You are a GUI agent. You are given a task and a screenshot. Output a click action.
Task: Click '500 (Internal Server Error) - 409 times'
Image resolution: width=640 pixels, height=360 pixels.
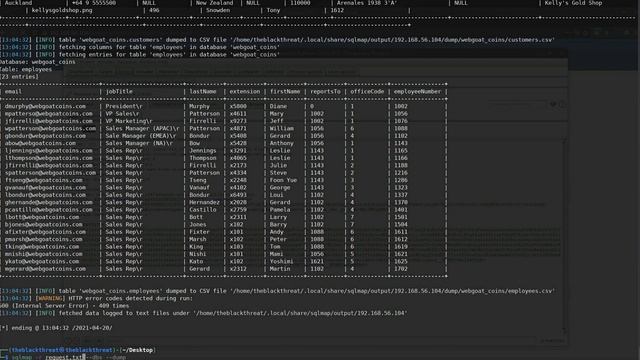pos(64,306)
